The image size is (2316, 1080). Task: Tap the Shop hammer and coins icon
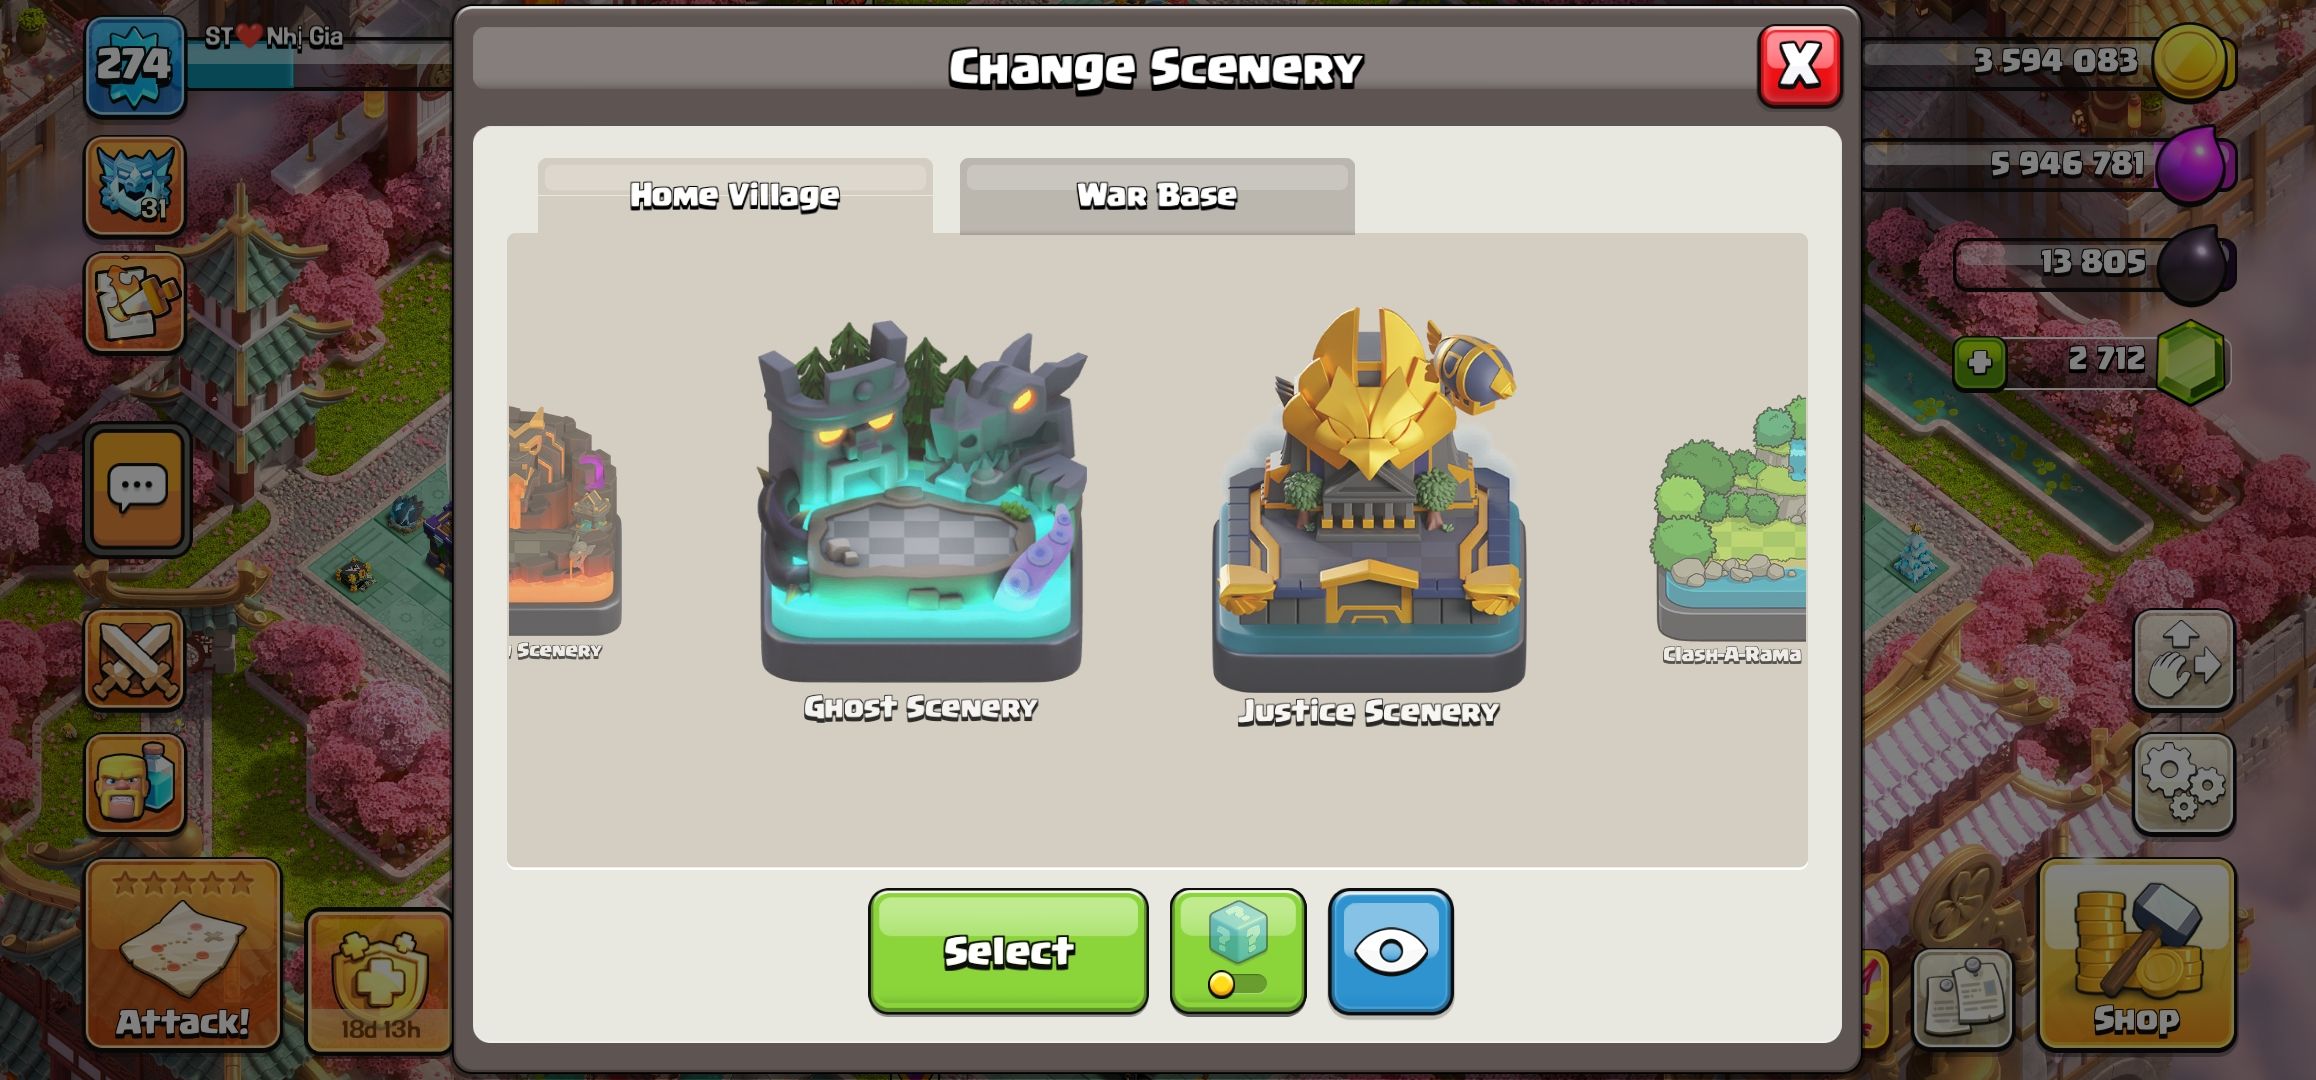2136,955
